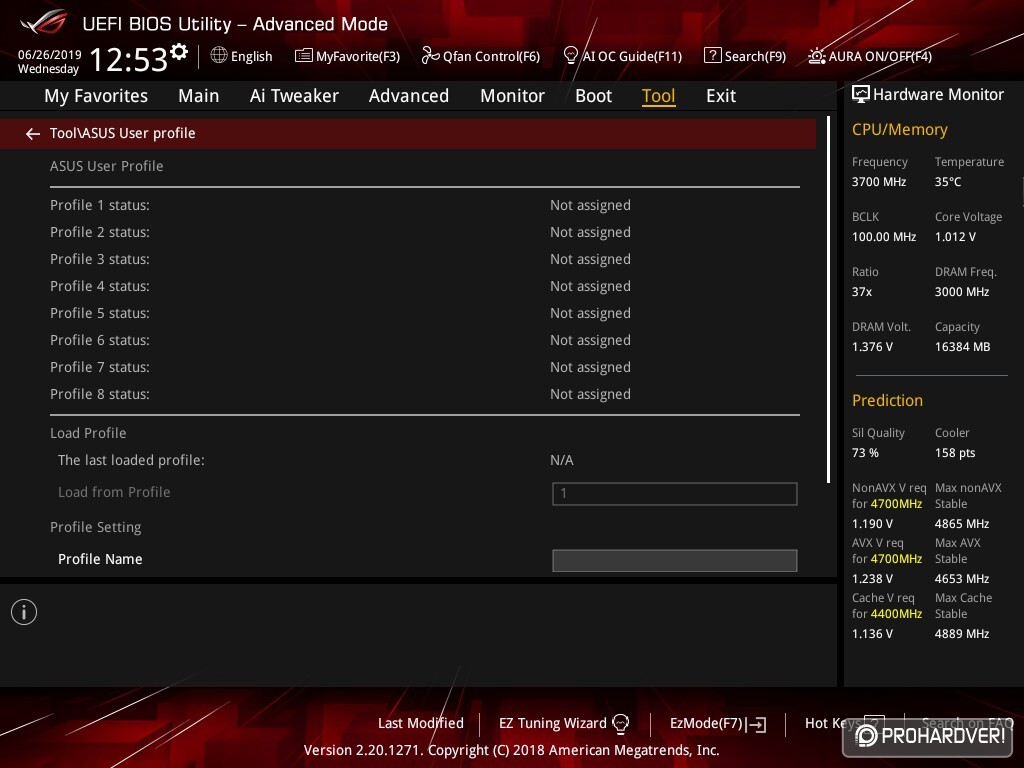This screenshot has width=1024, height=768.
Task: Click the Hardware Monitor display icon
Action: tap(861, 95)
